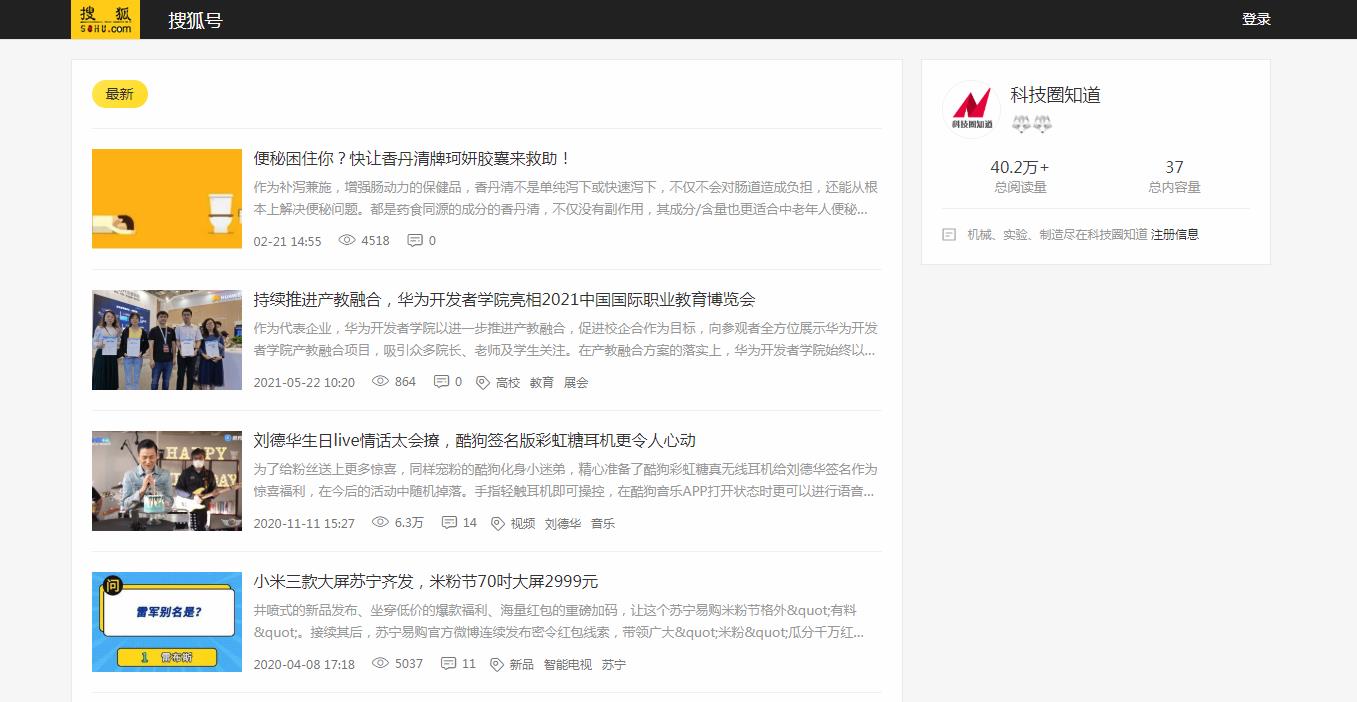1357x702 pixels.
Task: Click the 总内容量 label
Action: pyautogui.click(x=1174, y=187)
